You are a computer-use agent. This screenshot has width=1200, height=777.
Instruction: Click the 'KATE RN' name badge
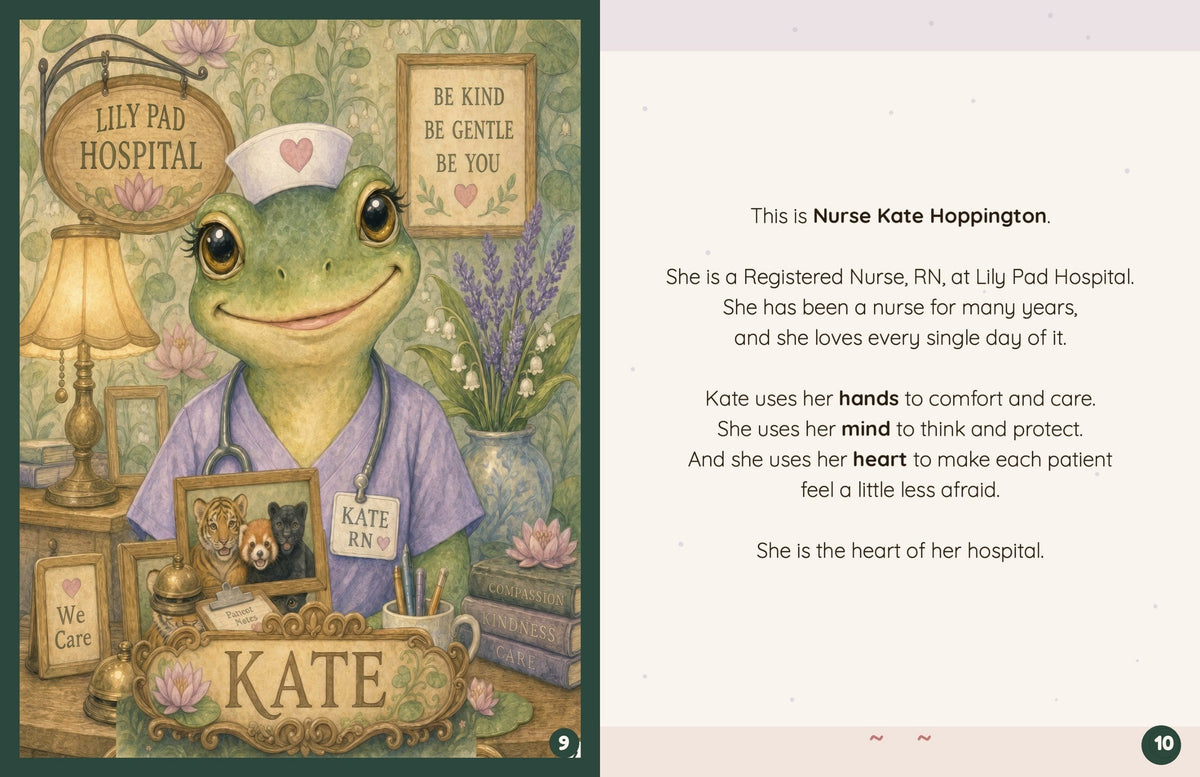[x=364, y=526]
